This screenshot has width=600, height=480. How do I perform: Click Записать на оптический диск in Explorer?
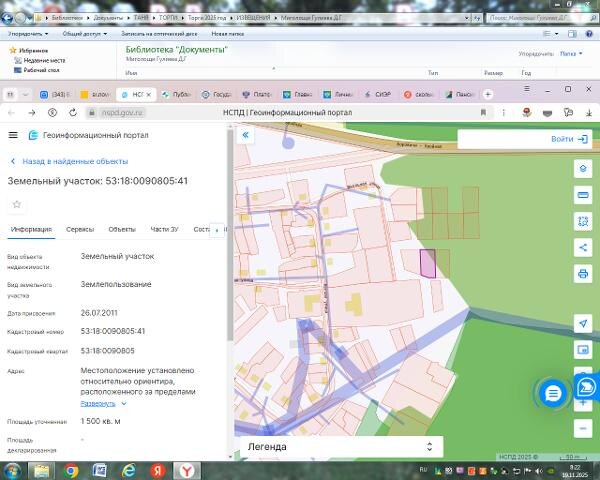pyautogui.click(x=159, y=34)
